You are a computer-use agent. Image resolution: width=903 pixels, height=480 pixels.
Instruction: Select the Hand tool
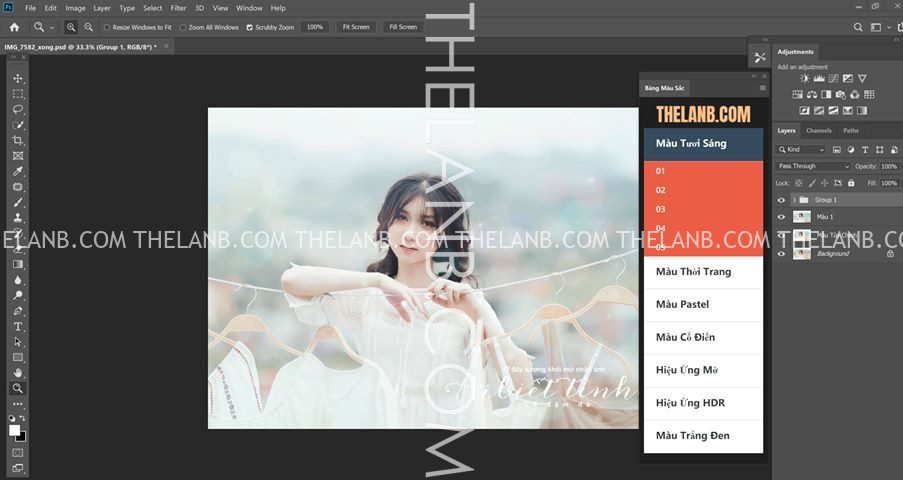pyautogui.click(x=18, y=372)
